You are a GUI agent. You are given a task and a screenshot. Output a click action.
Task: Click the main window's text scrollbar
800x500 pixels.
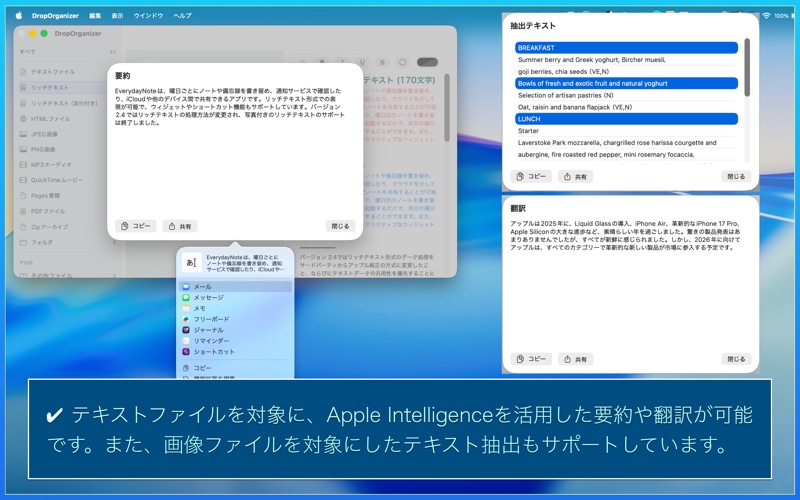(x=447, y=108)
